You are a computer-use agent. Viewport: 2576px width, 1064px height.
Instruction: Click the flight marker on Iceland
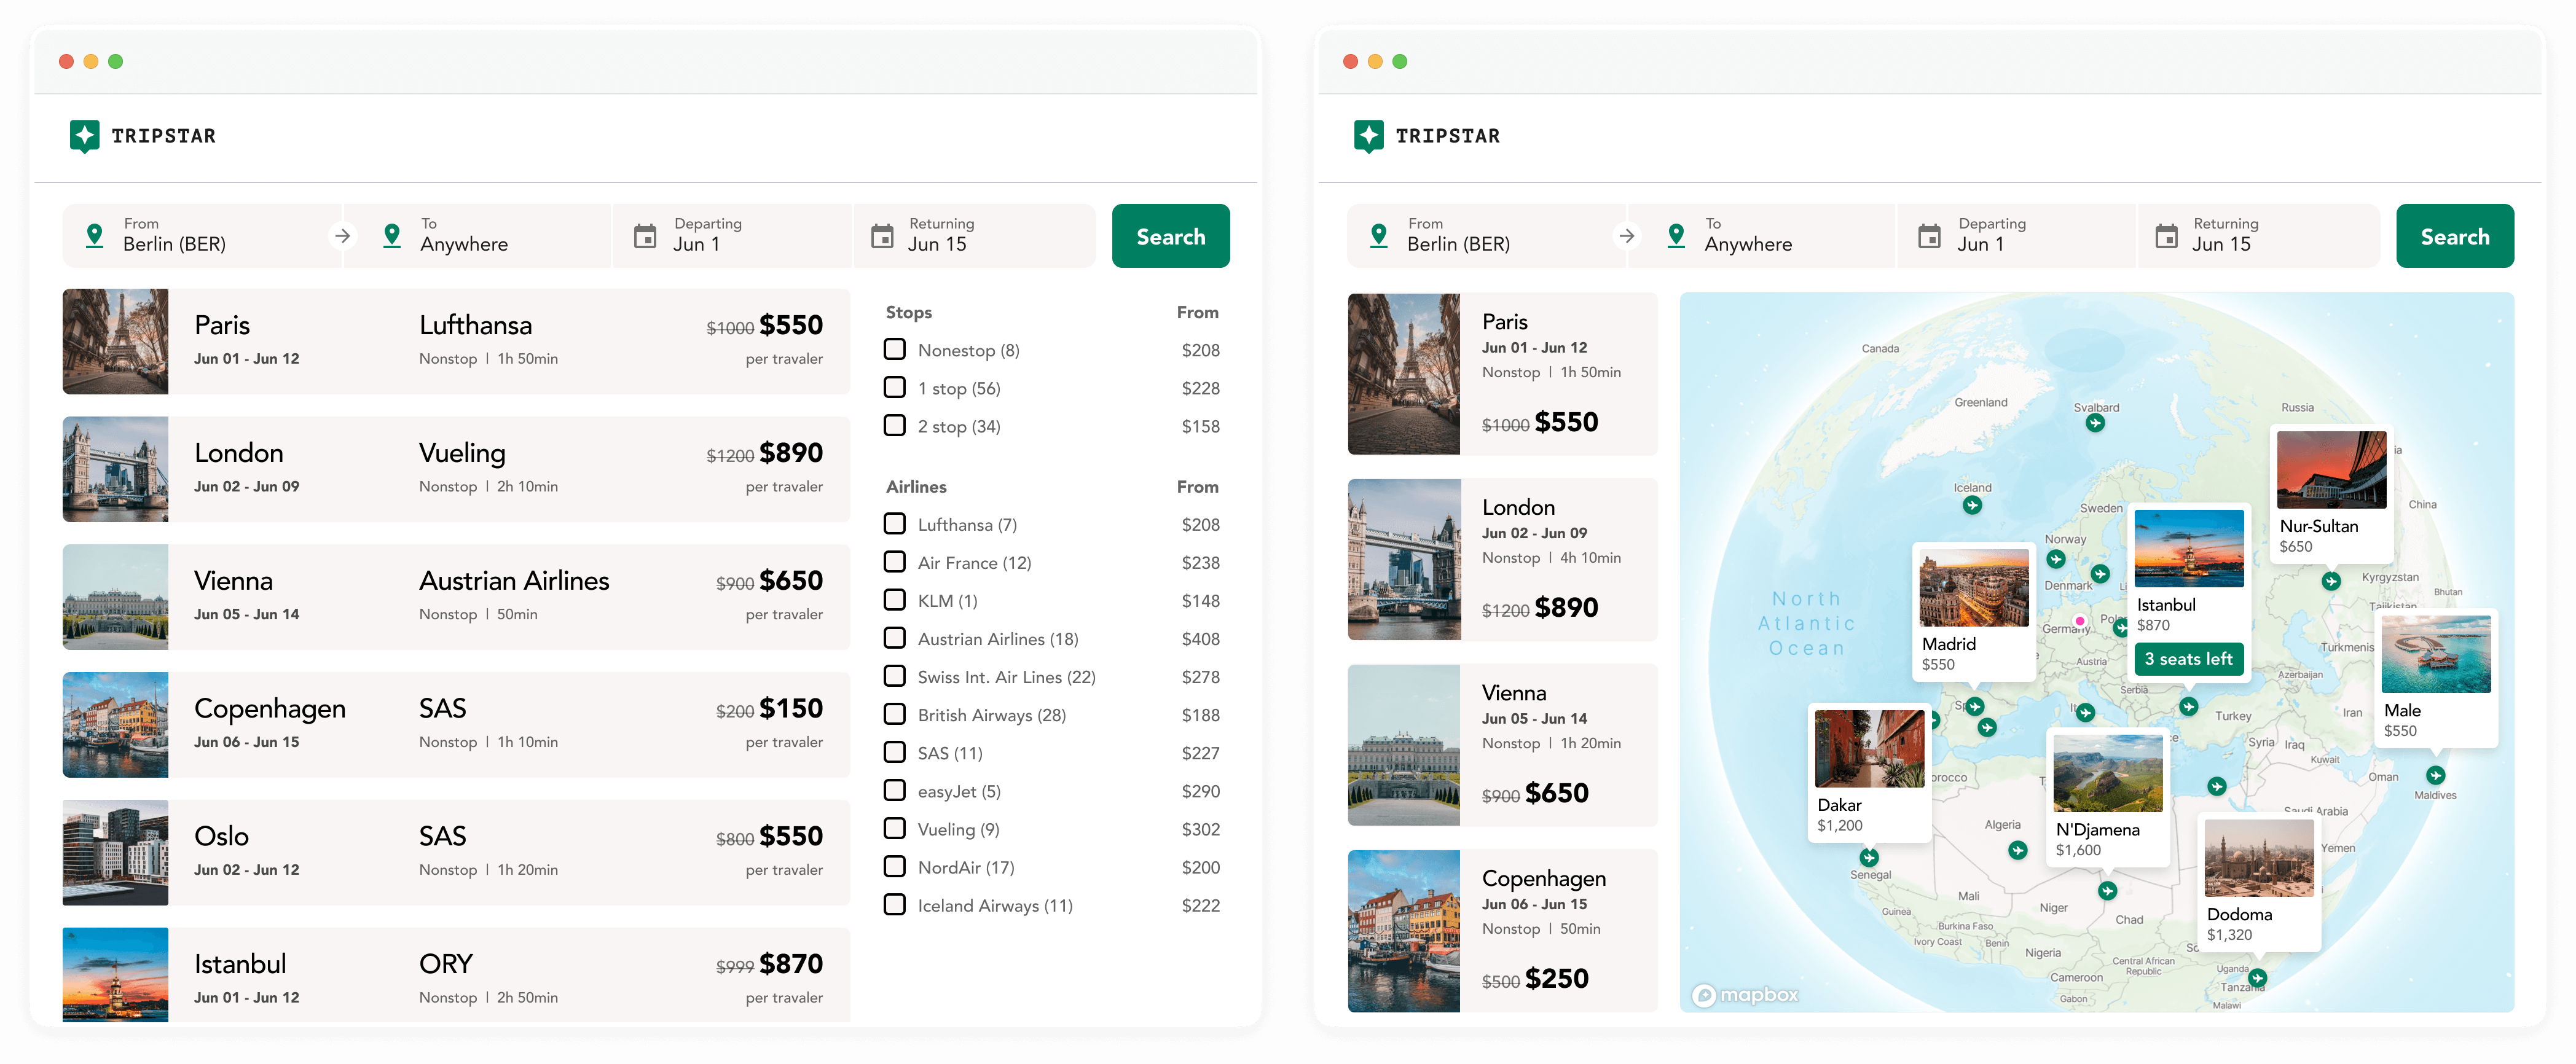pos(1972,505)
